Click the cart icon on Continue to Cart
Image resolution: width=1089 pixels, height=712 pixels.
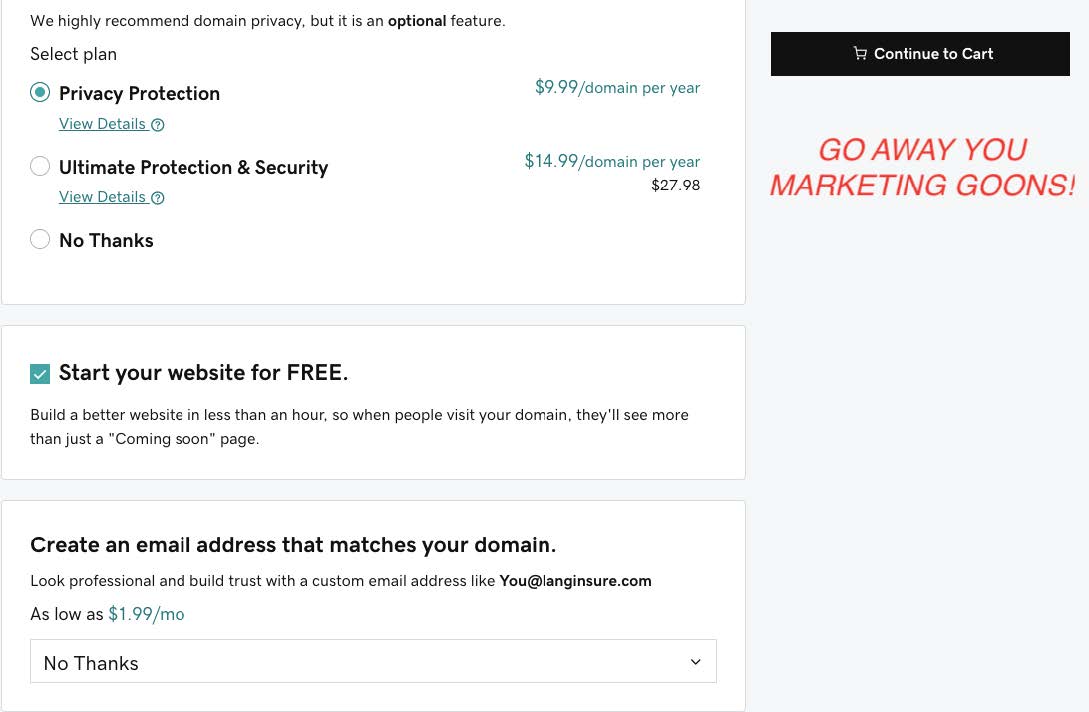pos(860,54)
